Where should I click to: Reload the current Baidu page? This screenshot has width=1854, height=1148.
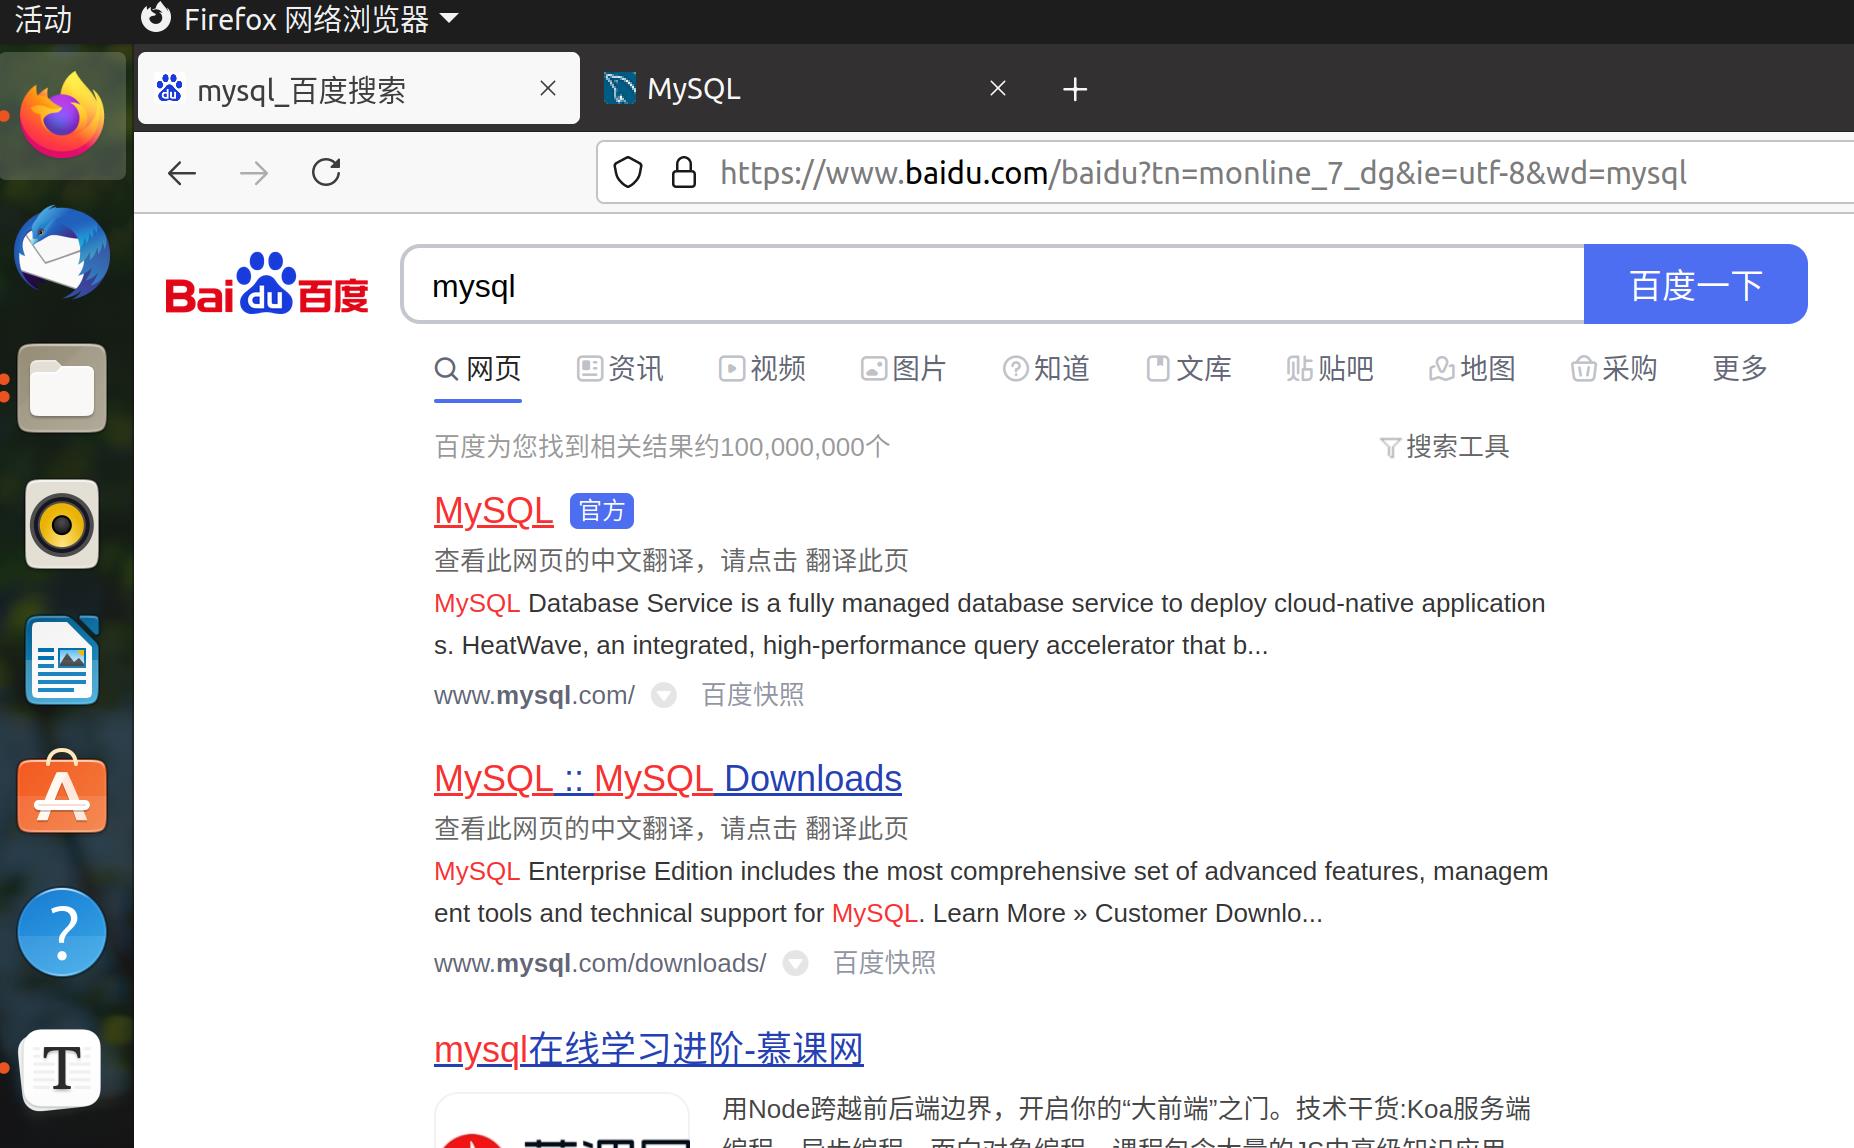coord(326,173)
